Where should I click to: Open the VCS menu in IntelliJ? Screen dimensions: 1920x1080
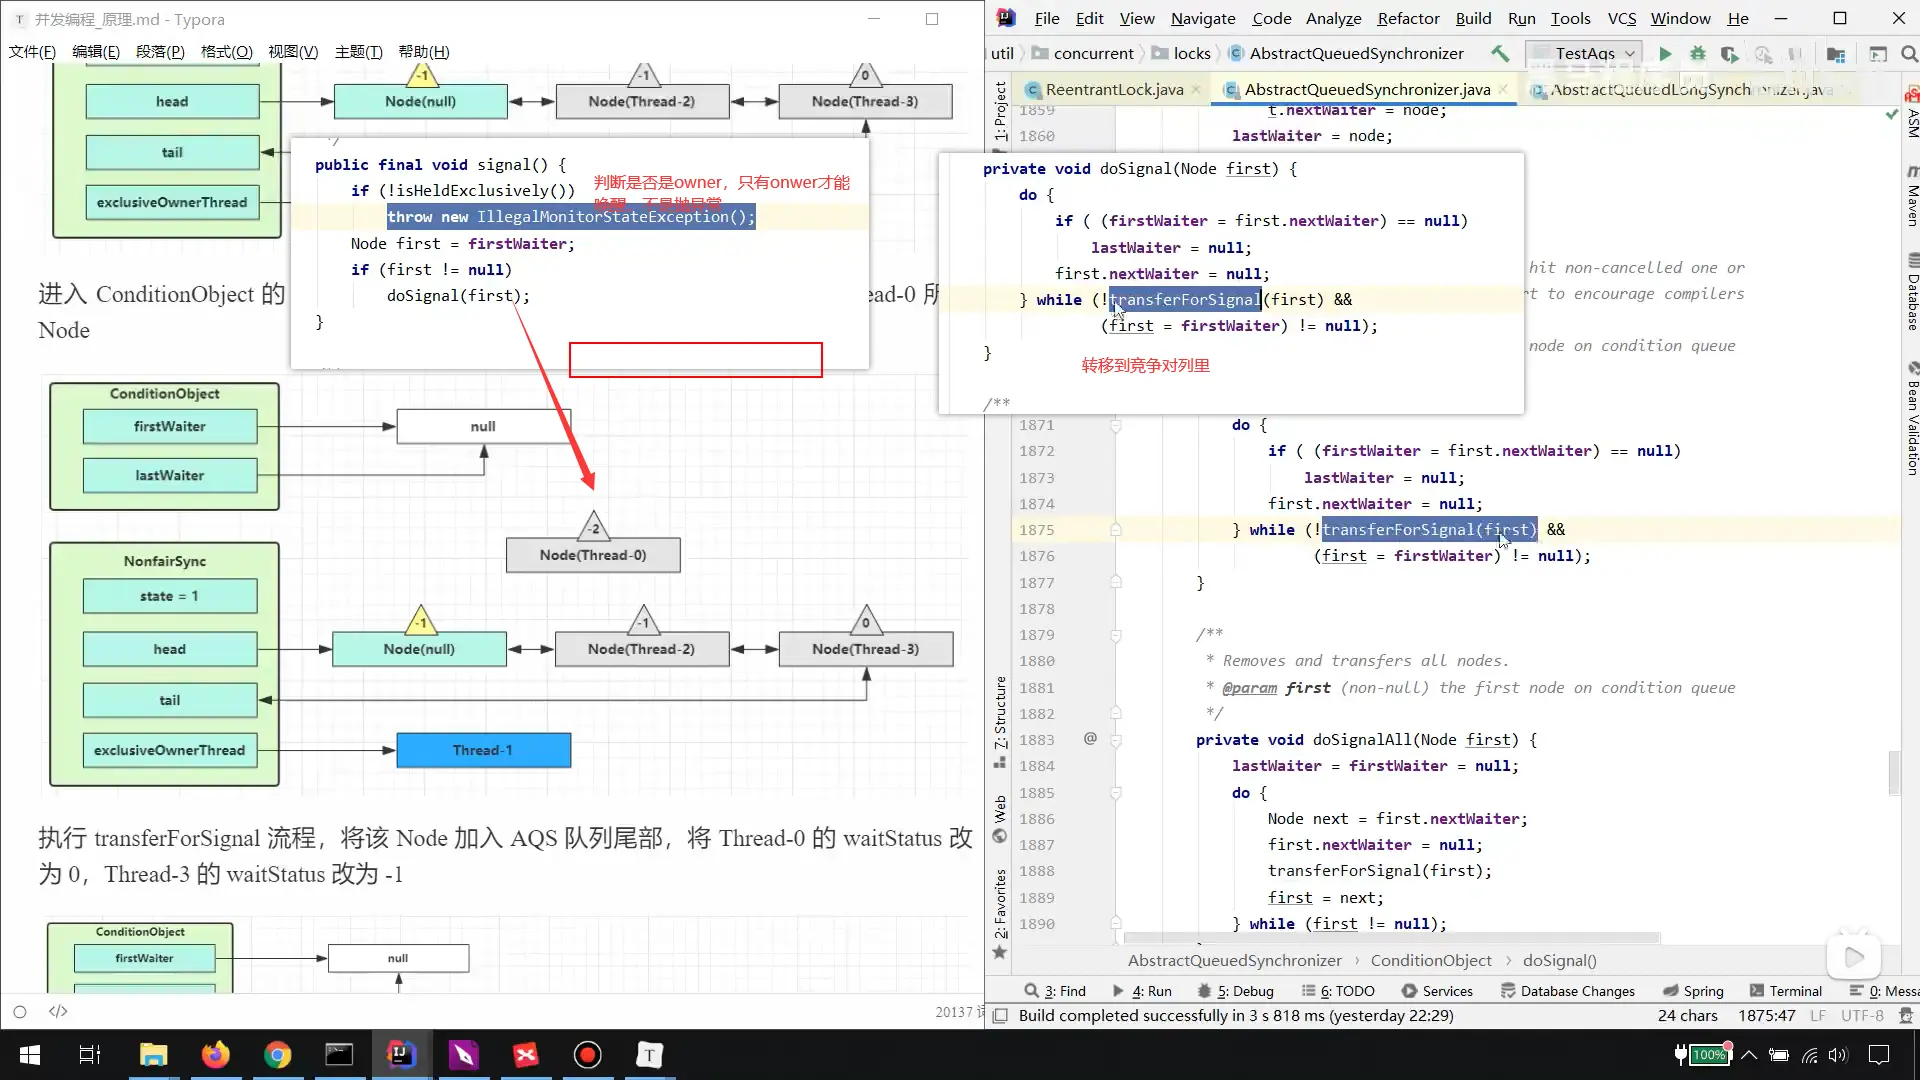click(x=1621, y=18)
